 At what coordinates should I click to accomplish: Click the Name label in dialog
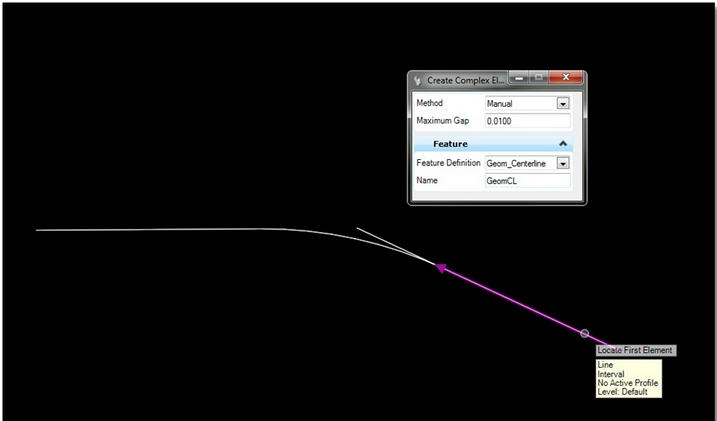[427, 181]
